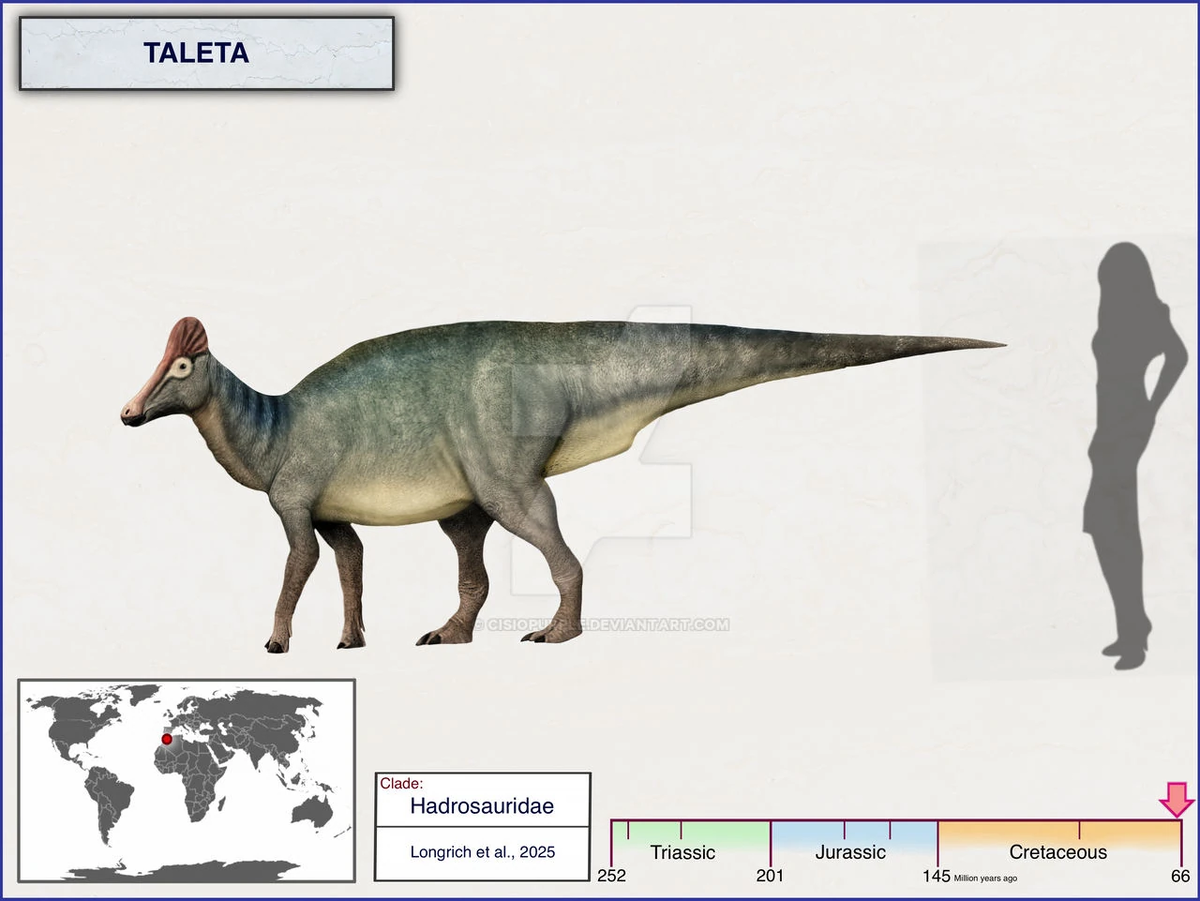Click the Hadrosauridae clade label

pos(482,805)
